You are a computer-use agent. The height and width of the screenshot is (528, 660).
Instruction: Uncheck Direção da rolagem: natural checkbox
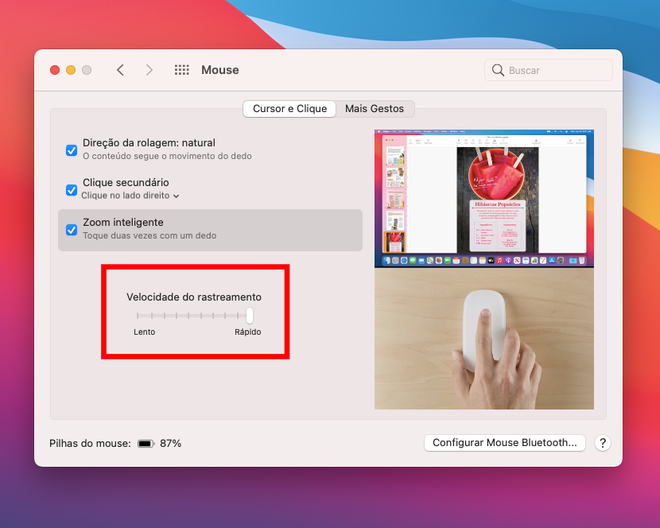coord(72,150)
